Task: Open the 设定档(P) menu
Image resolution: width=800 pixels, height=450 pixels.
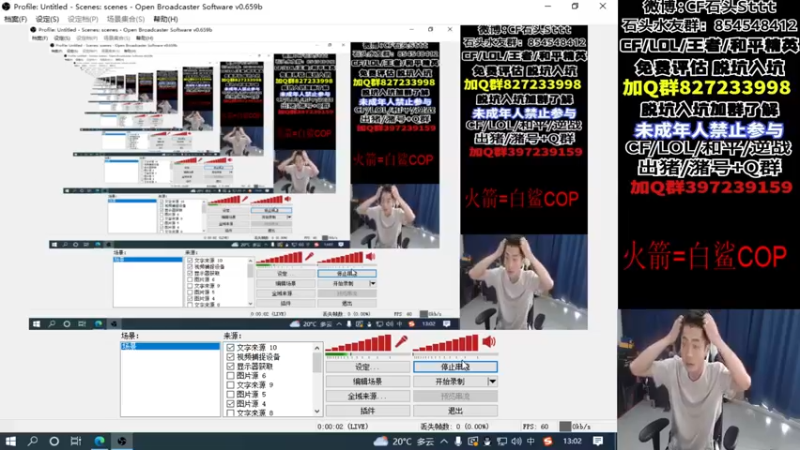Action: click(83, 19)
